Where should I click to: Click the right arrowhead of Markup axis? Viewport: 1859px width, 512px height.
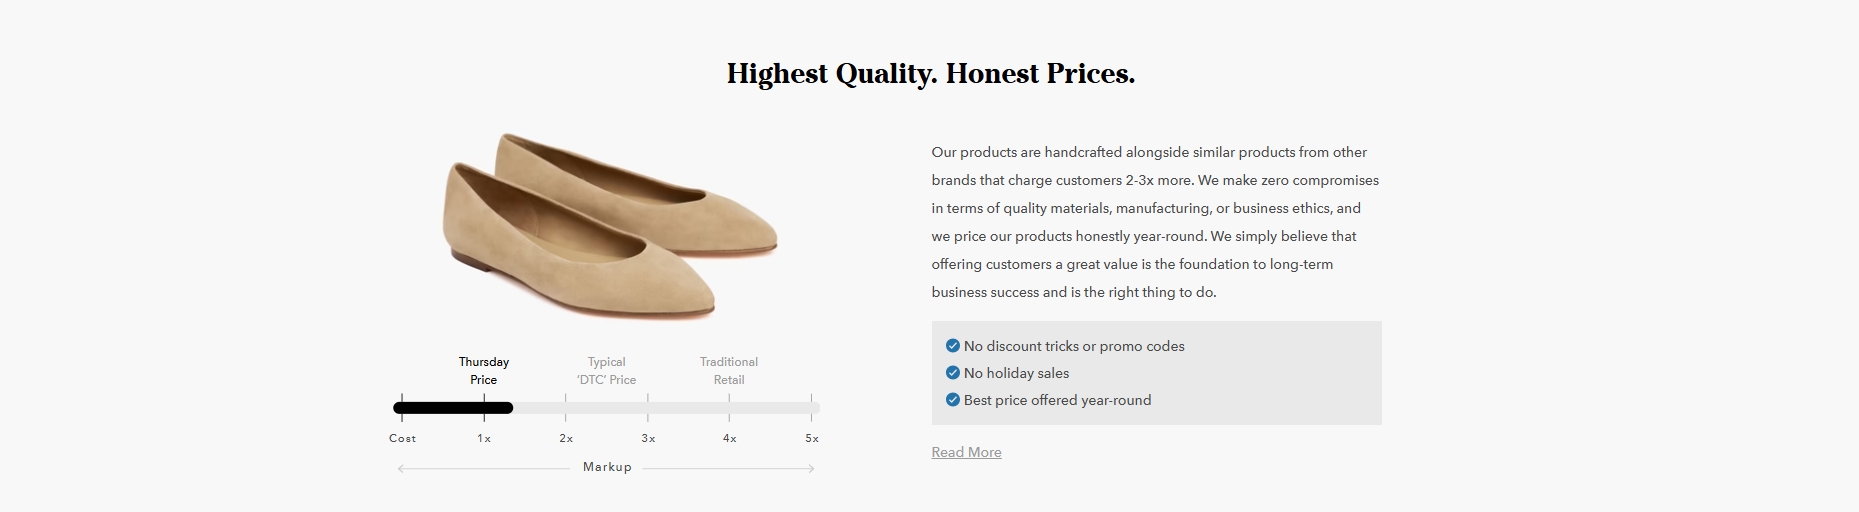[811, 468]
